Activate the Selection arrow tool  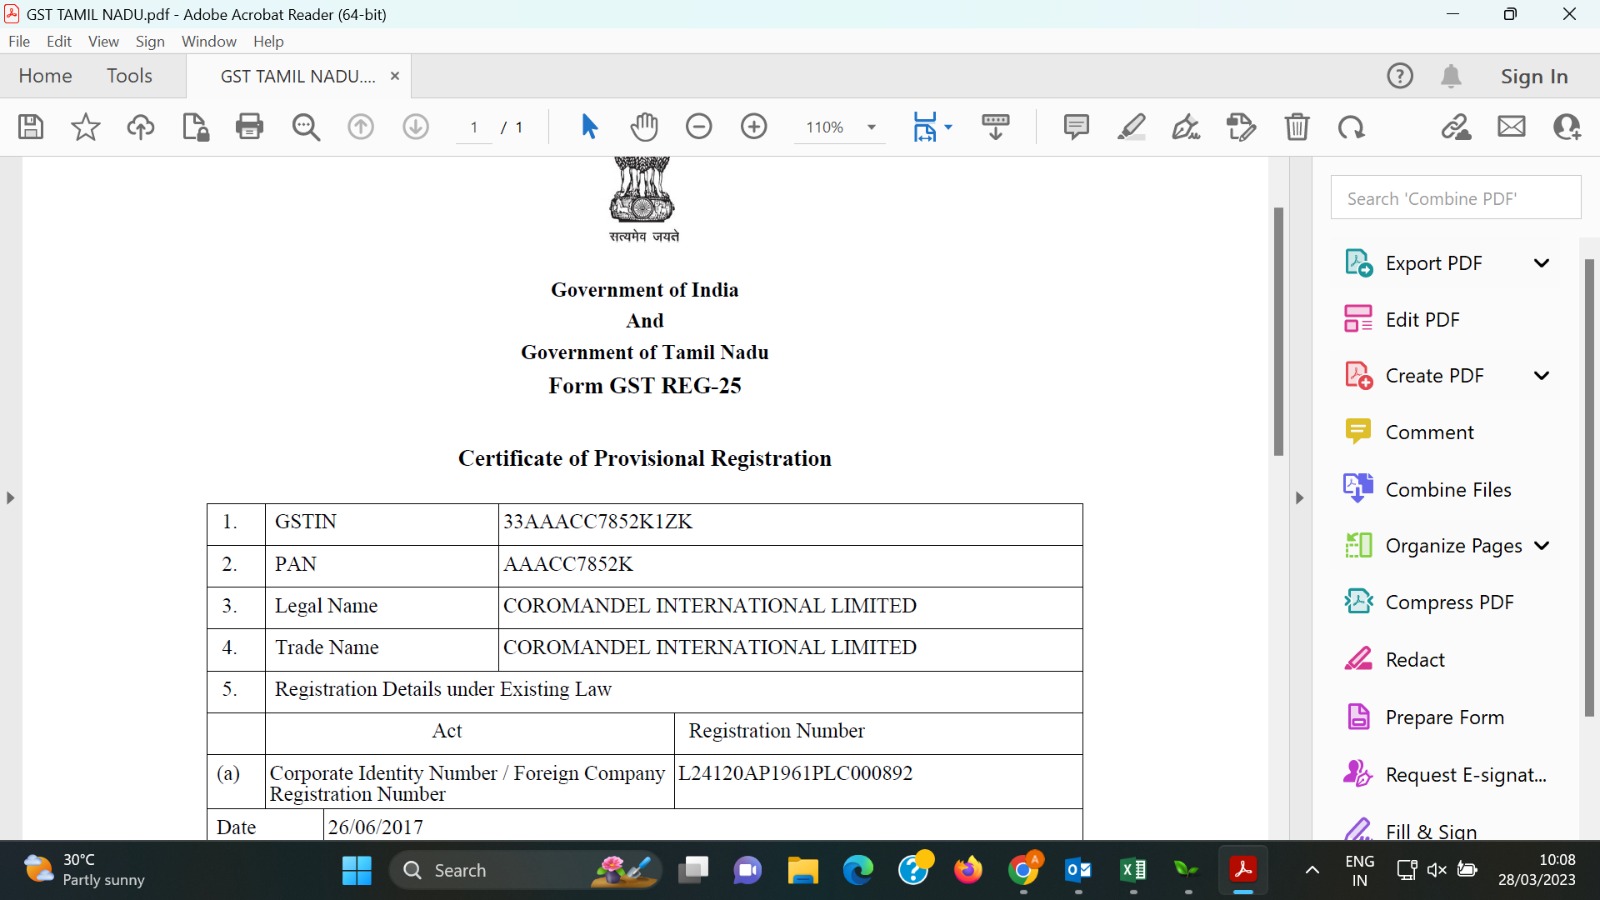click(x=589, y=127)
